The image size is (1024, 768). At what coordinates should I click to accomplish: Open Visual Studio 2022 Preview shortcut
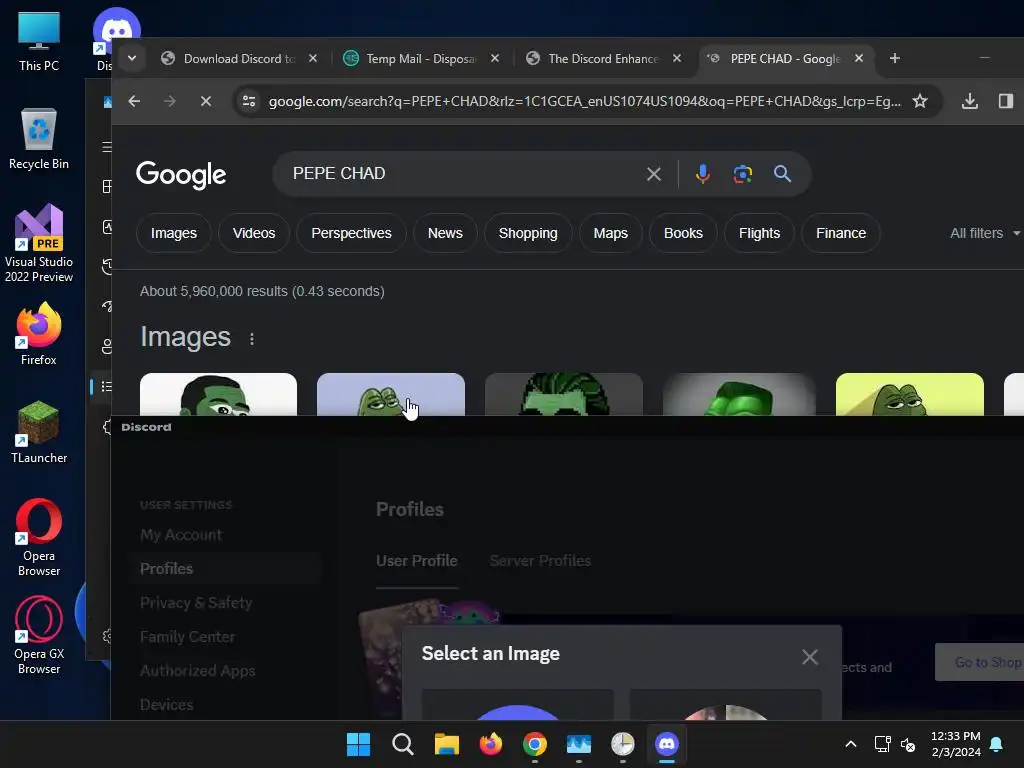(39, 244)
